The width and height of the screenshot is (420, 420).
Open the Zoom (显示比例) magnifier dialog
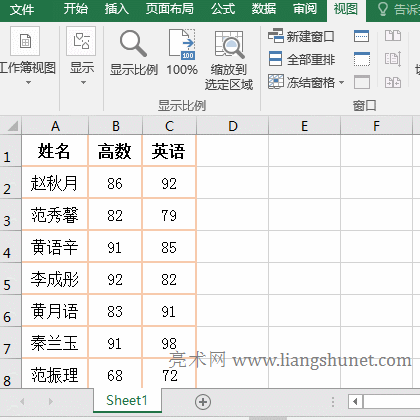[134, 53]
